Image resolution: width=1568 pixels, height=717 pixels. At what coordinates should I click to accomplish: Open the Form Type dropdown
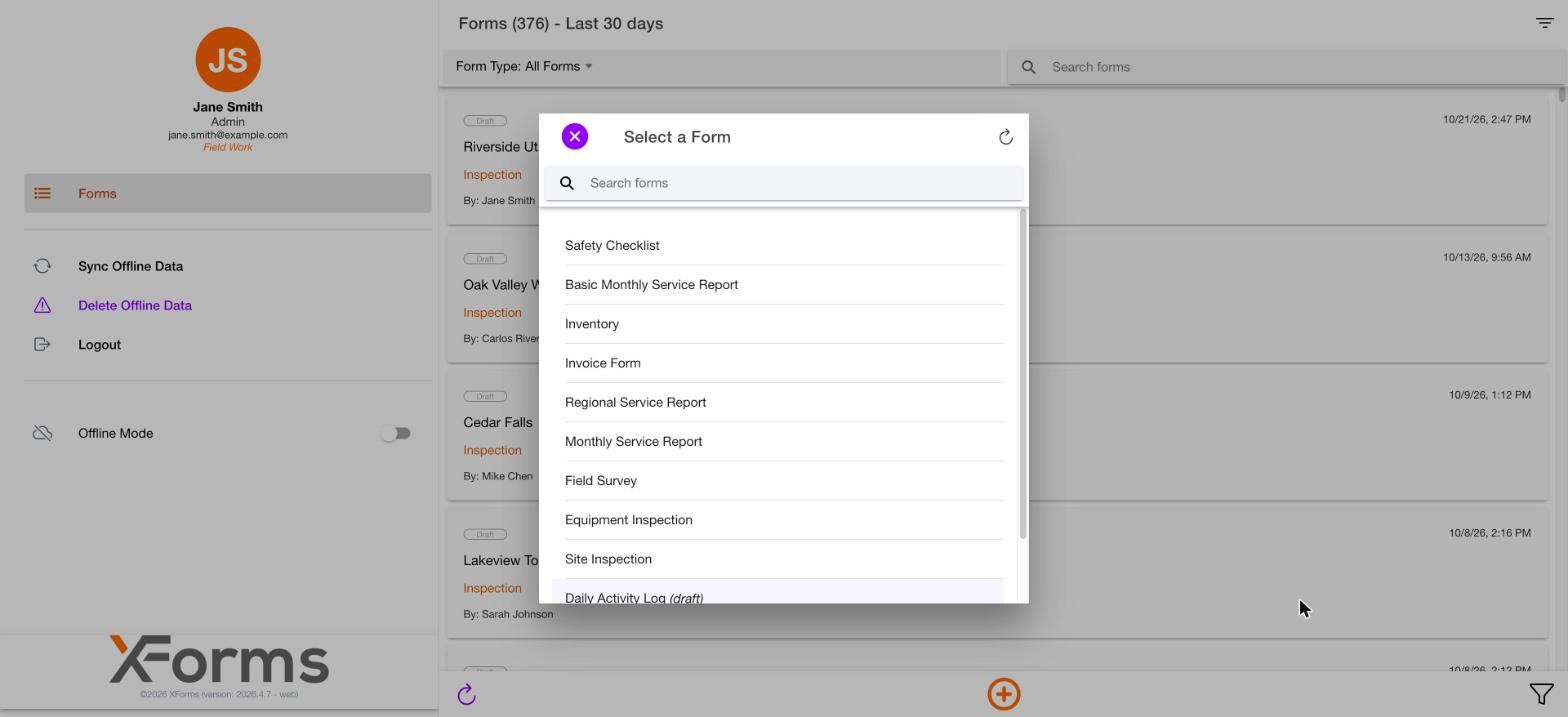tap(523, 66)
